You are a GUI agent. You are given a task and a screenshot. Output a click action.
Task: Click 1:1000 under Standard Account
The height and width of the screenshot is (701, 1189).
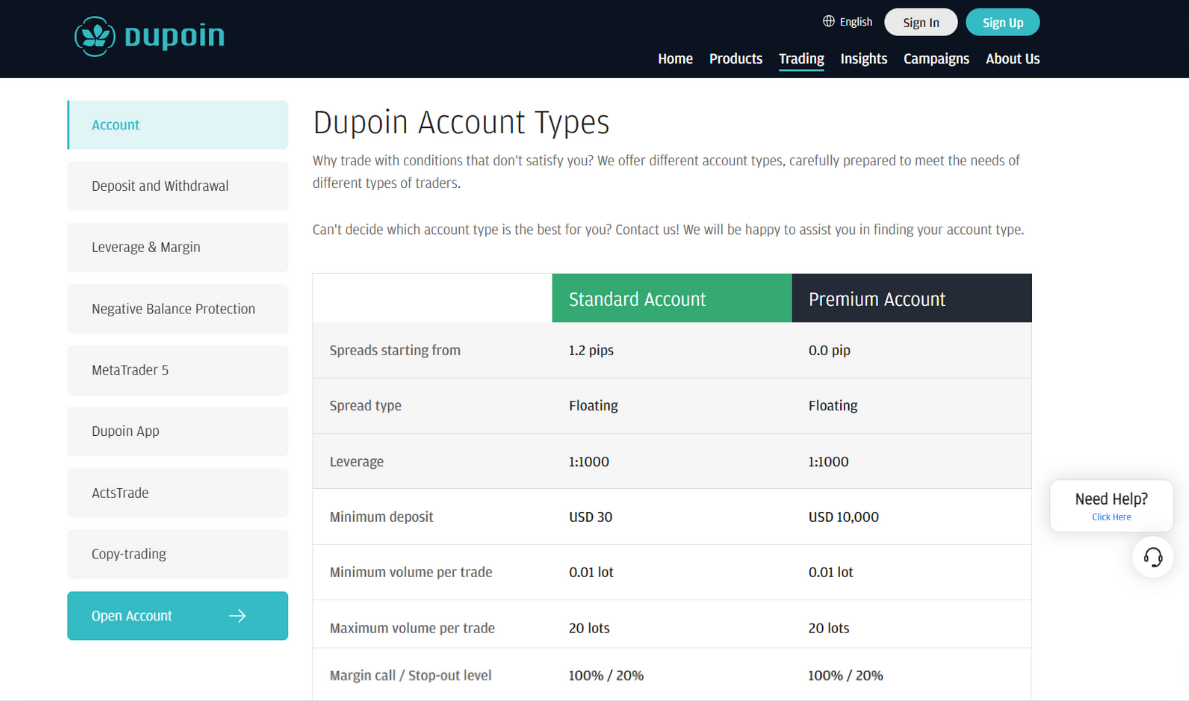pyautogui.click(x=589, y=462)
